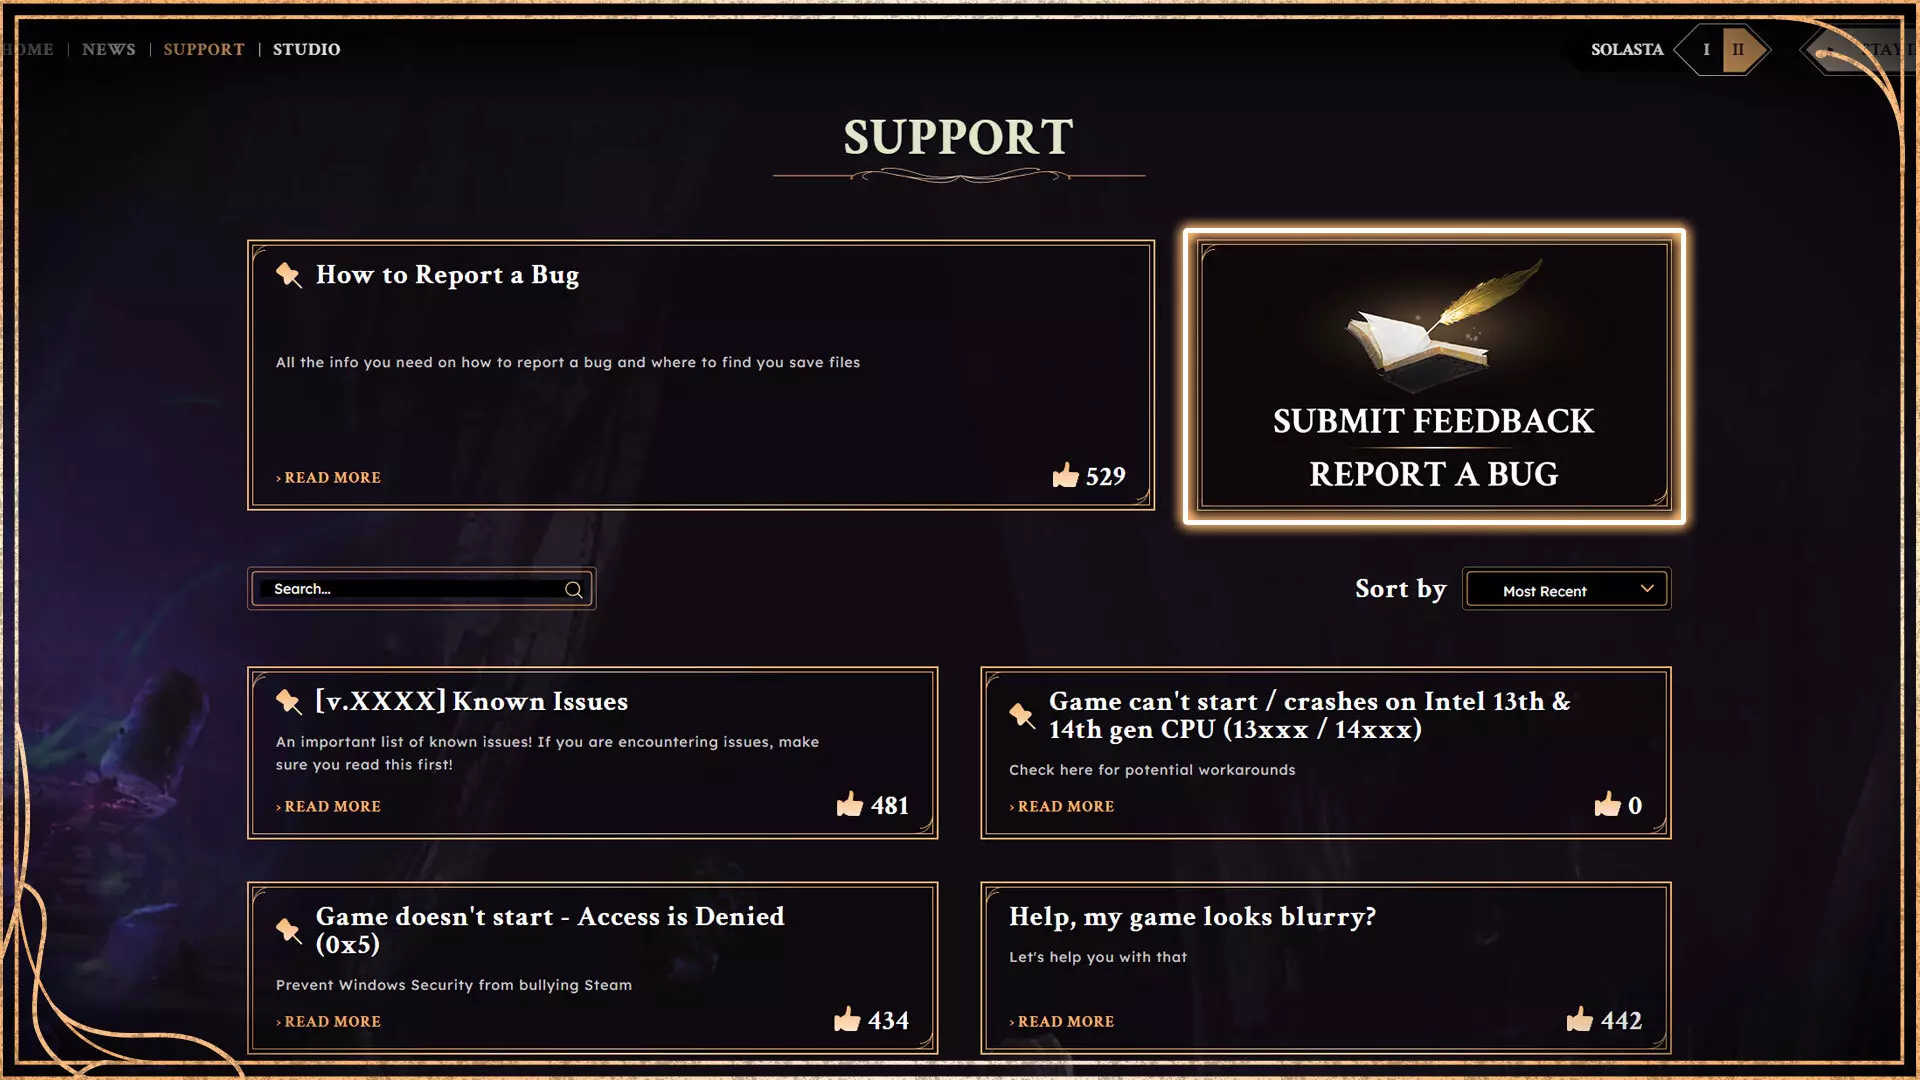Click thumbs-up on Known Issues article
The image size is (1920, 1080).
[850, 805]
